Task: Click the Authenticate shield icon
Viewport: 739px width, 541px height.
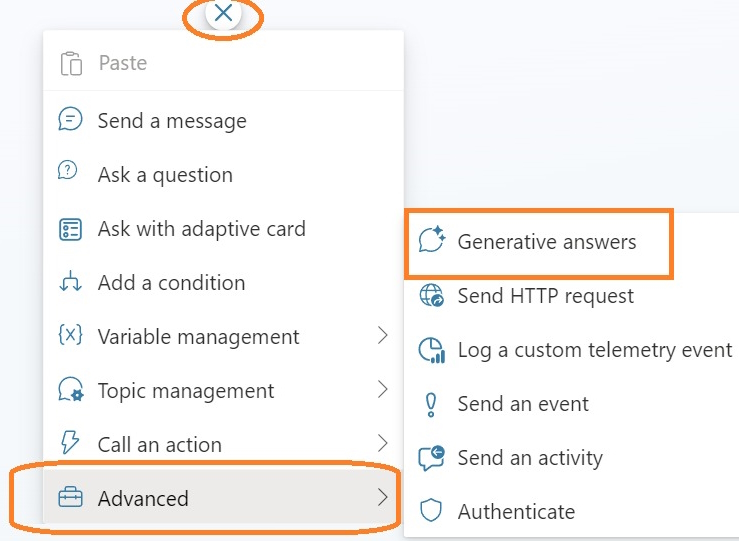Action: [x=431, y=512]
